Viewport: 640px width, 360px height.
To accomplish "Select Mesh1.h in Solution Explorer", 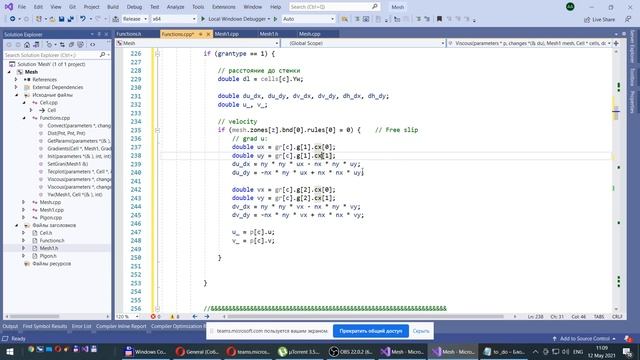I will coord(49,248).
